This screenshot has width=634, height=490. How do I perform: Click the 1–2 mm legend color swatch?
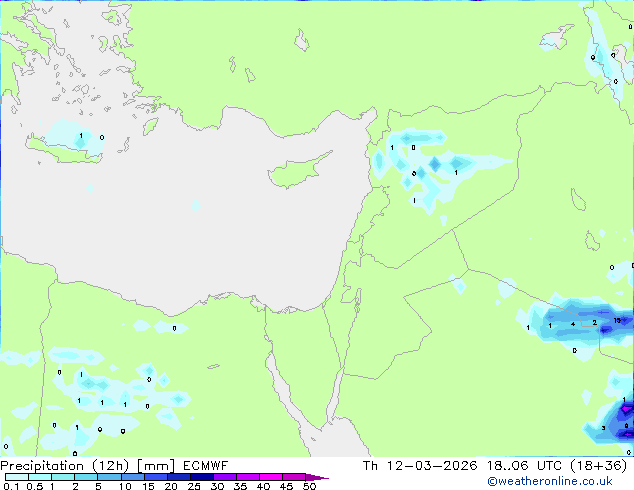(63, 477)
